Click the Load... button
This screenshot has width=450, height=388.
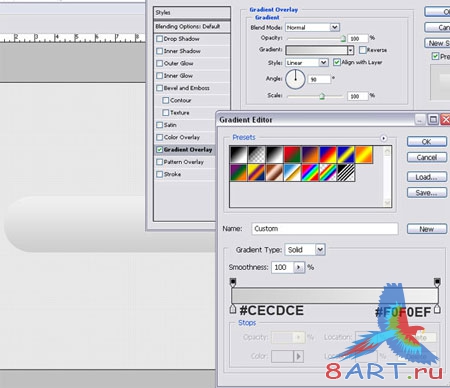tap(427, 177)
